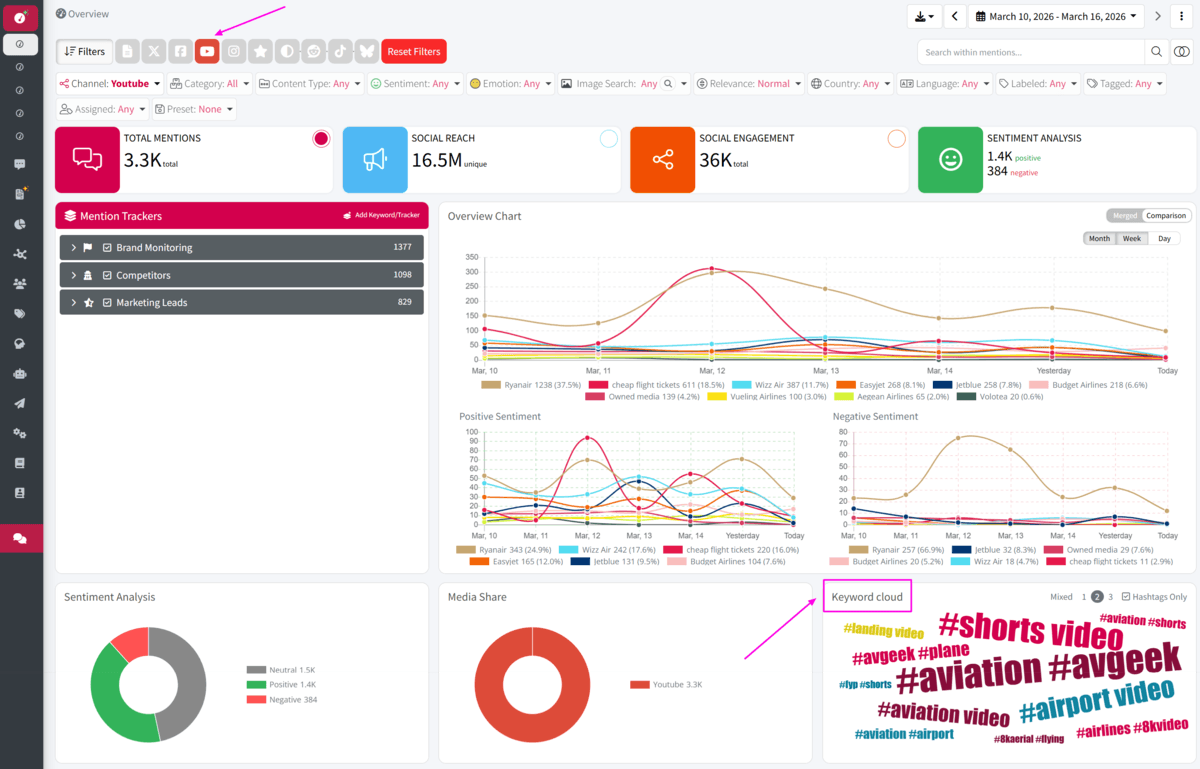The width and height of the screenshot is (1200, 769).
Task: Toggle Social Engagement card circle indicator
Action: pos(897,139)
